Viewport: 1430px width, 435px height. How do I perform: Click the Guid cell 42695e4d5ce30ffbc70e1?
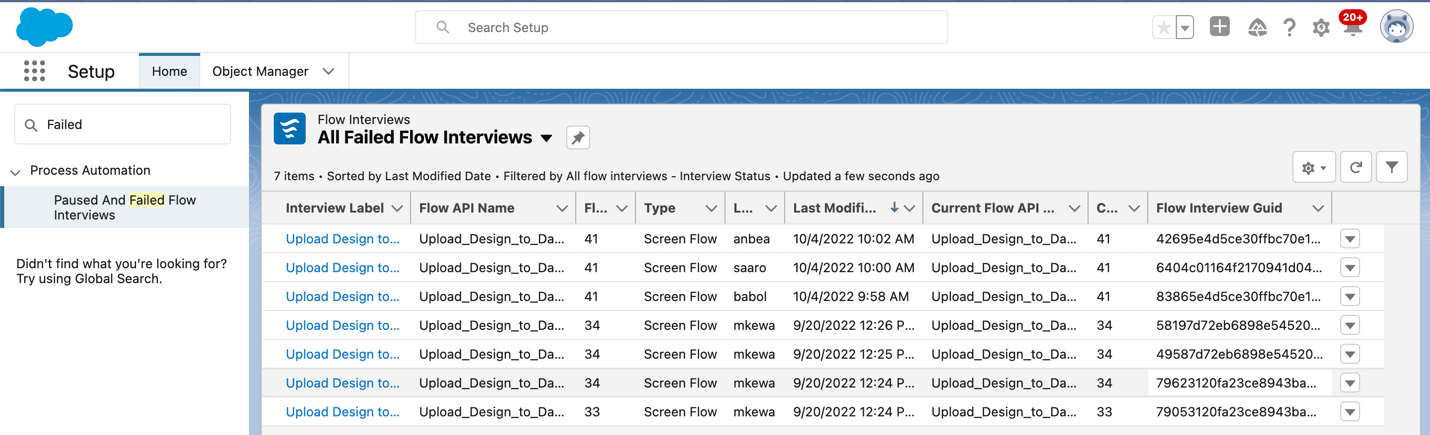[1238, 239]
